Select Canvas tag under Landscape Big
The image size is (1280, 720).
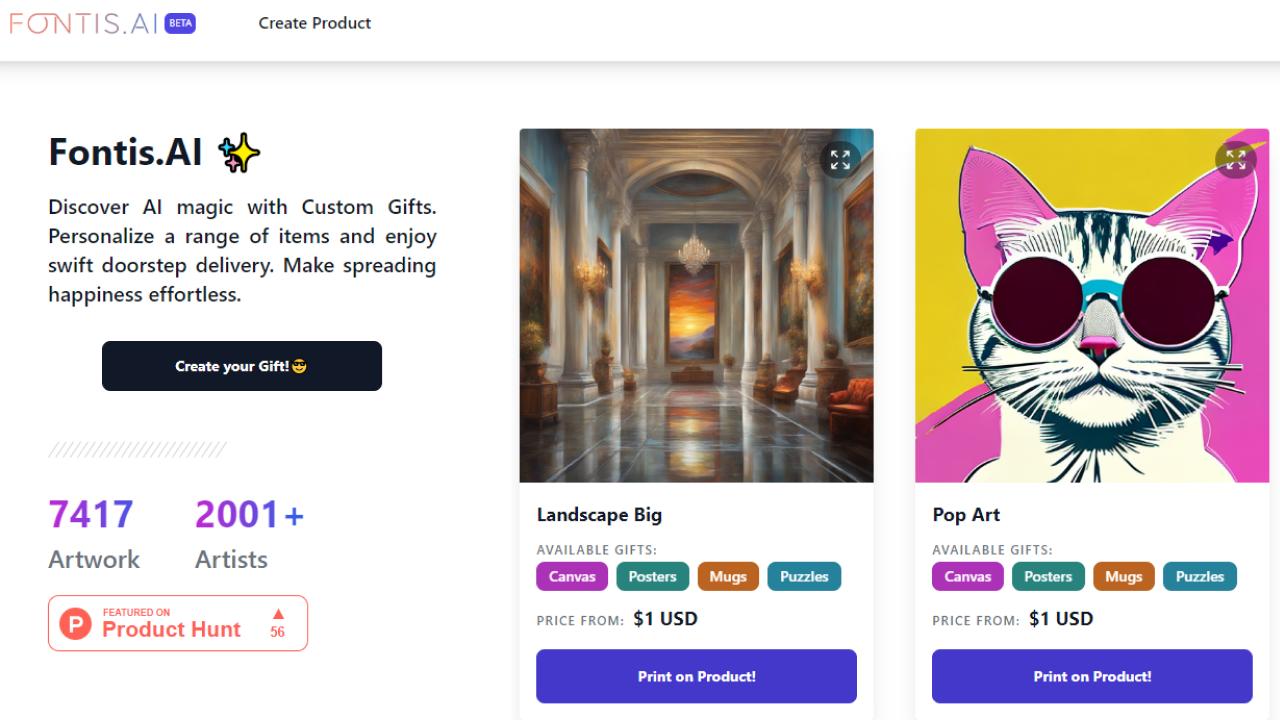[x=572, y=576]
